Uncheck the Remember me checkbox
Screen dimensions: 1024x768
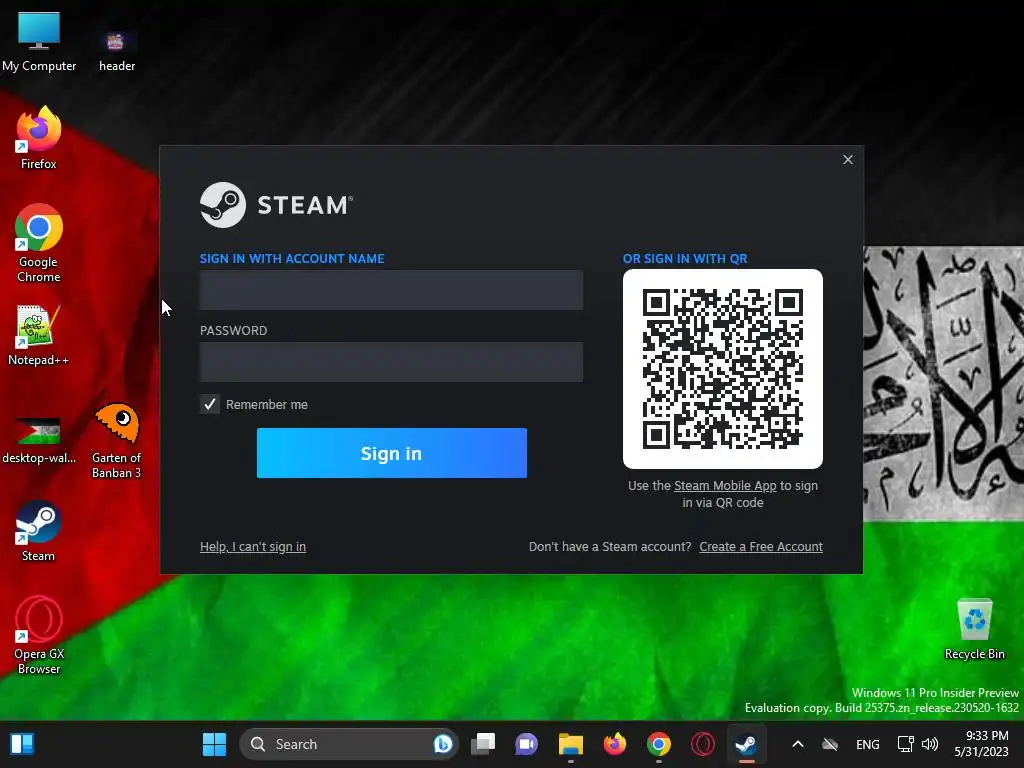pyautogui.click(x=210, y=404)
